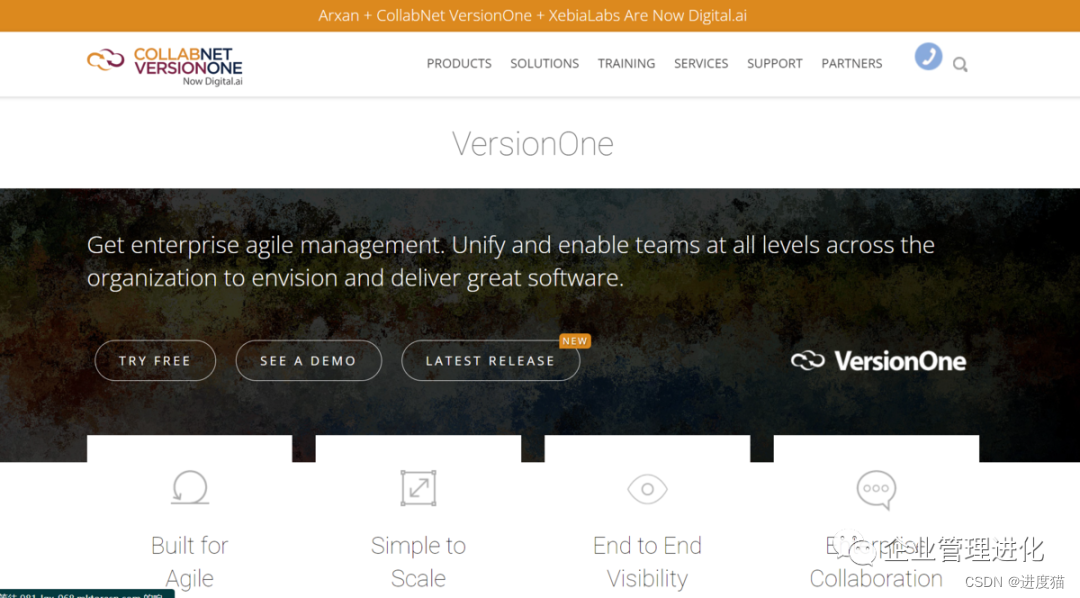Click the End to End Visibility heading
This screenshot has height=598, width=1080.
point(647,561)
